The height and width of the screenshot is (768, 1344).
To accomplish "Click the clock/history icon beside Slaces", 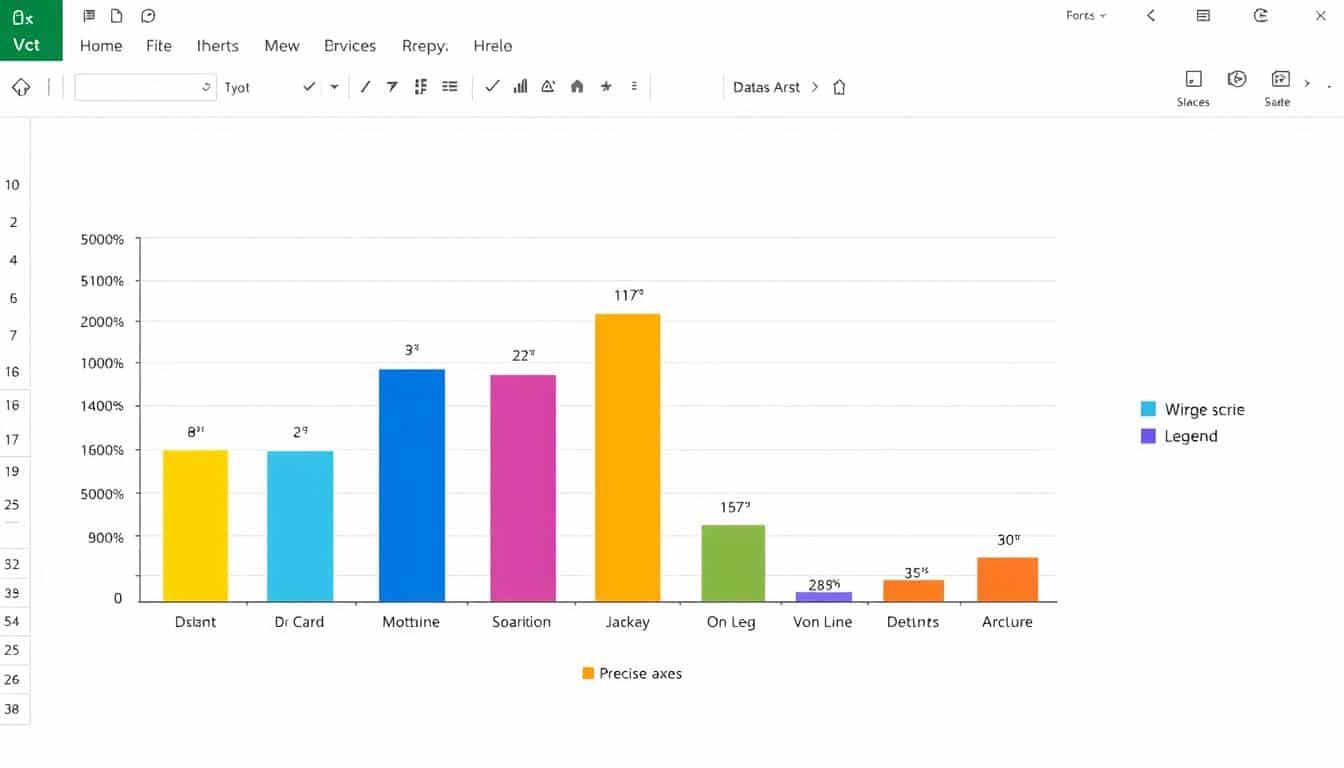I will coord(1237,78).
